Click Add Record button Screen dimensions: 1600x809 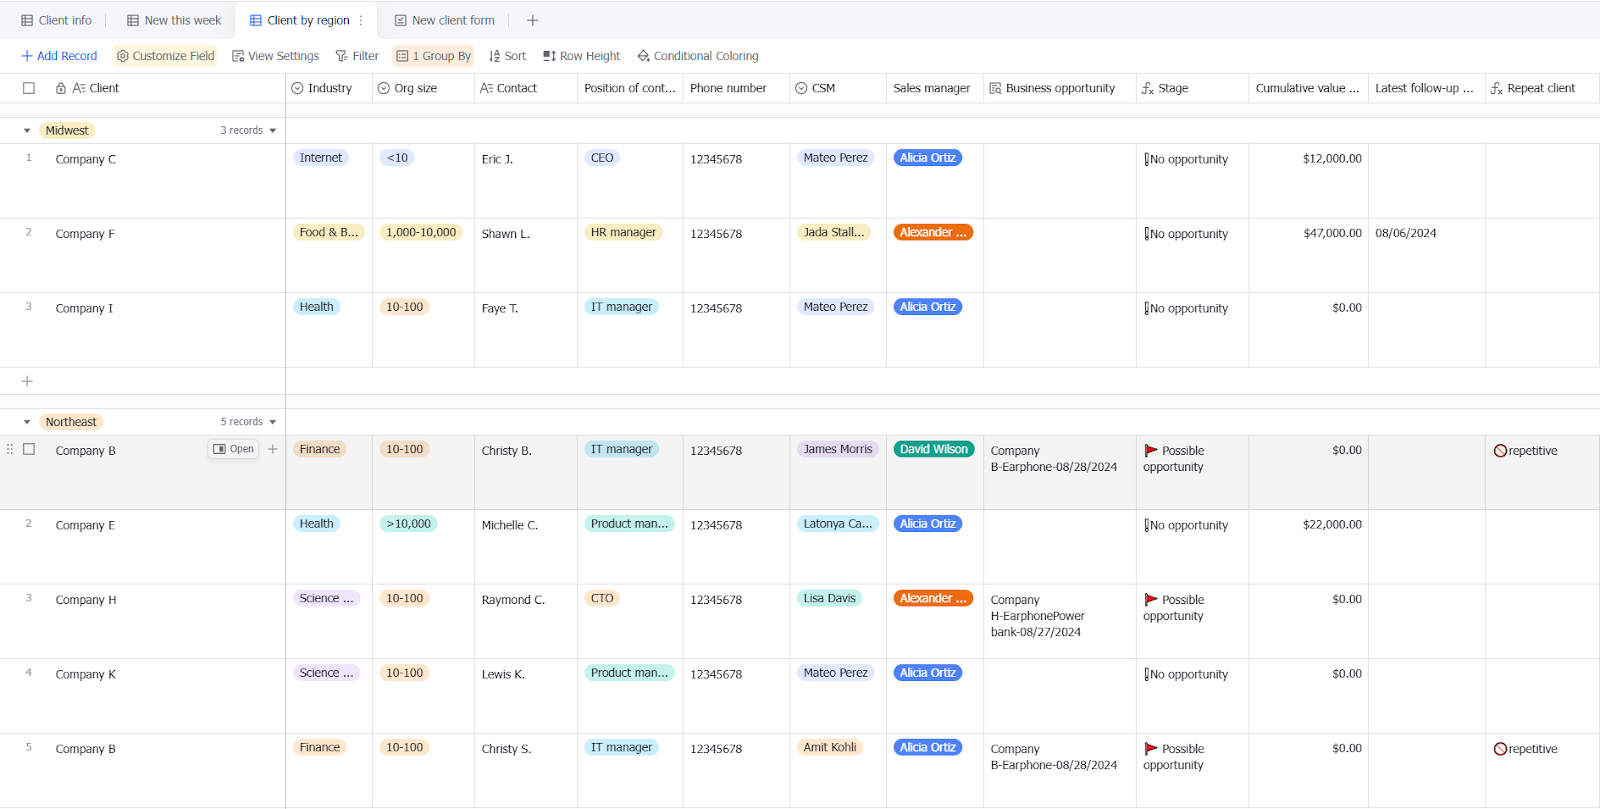59,56
